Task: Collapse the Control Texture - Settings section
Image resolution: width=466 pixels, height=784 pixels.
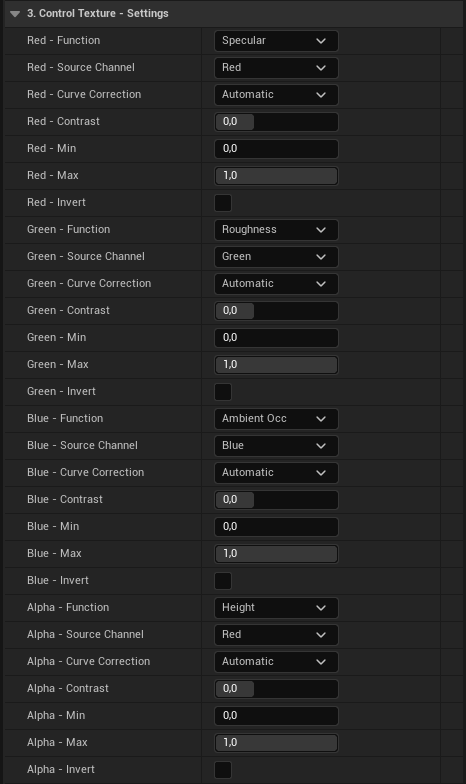Action: tap(15, 14)
